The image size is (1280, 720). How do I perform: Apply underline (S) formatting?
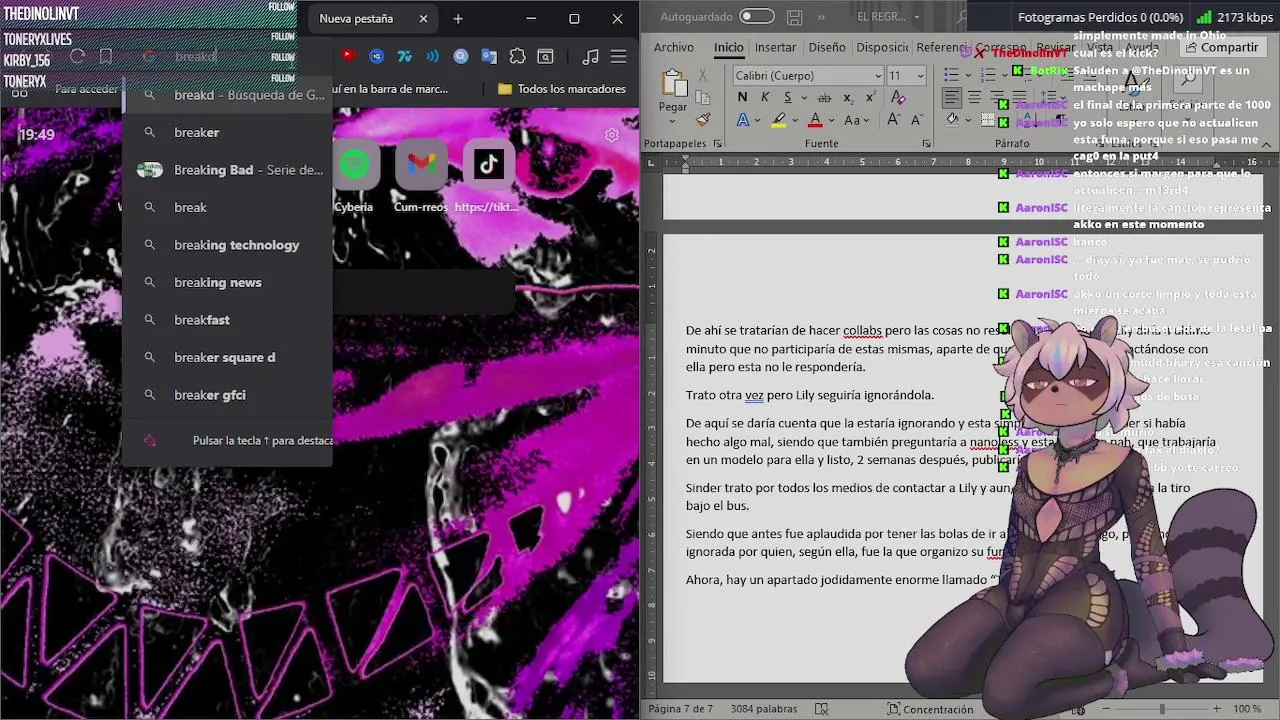coord(788,97)
